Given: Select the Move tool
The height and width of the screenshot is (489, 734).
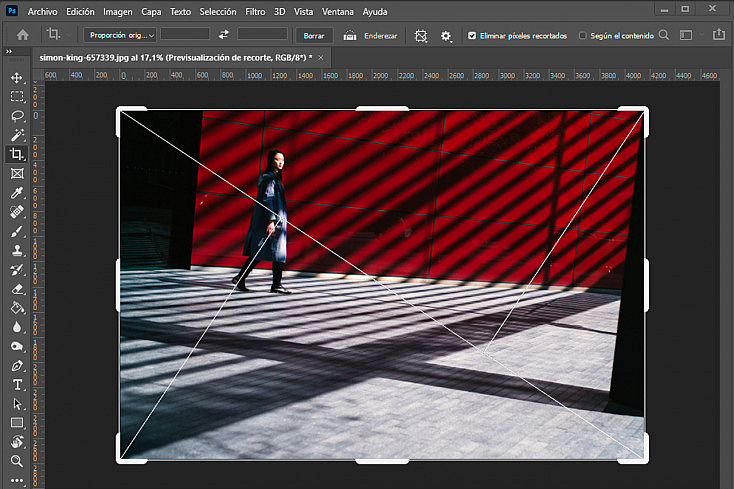Looking at the screenshot, I should pyautogui.click(x=17, y=78).
